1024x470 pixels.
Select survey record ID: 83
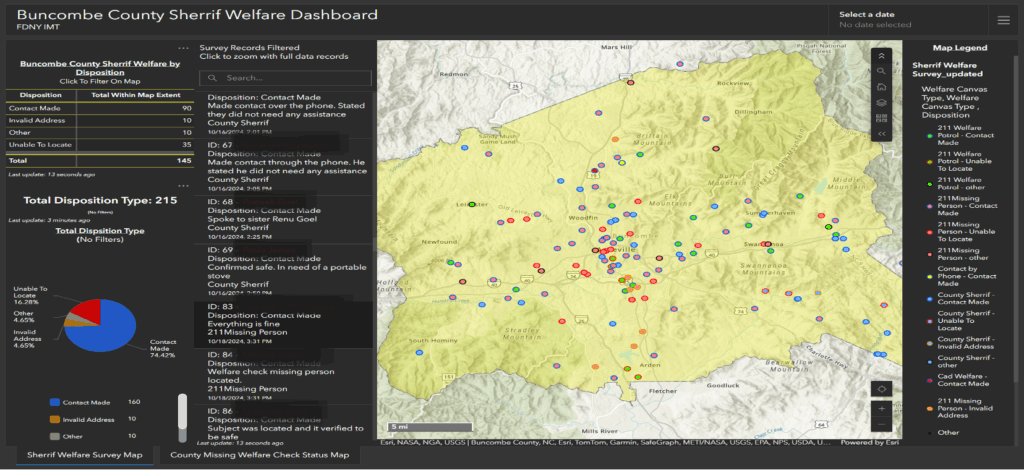[283, 324]
